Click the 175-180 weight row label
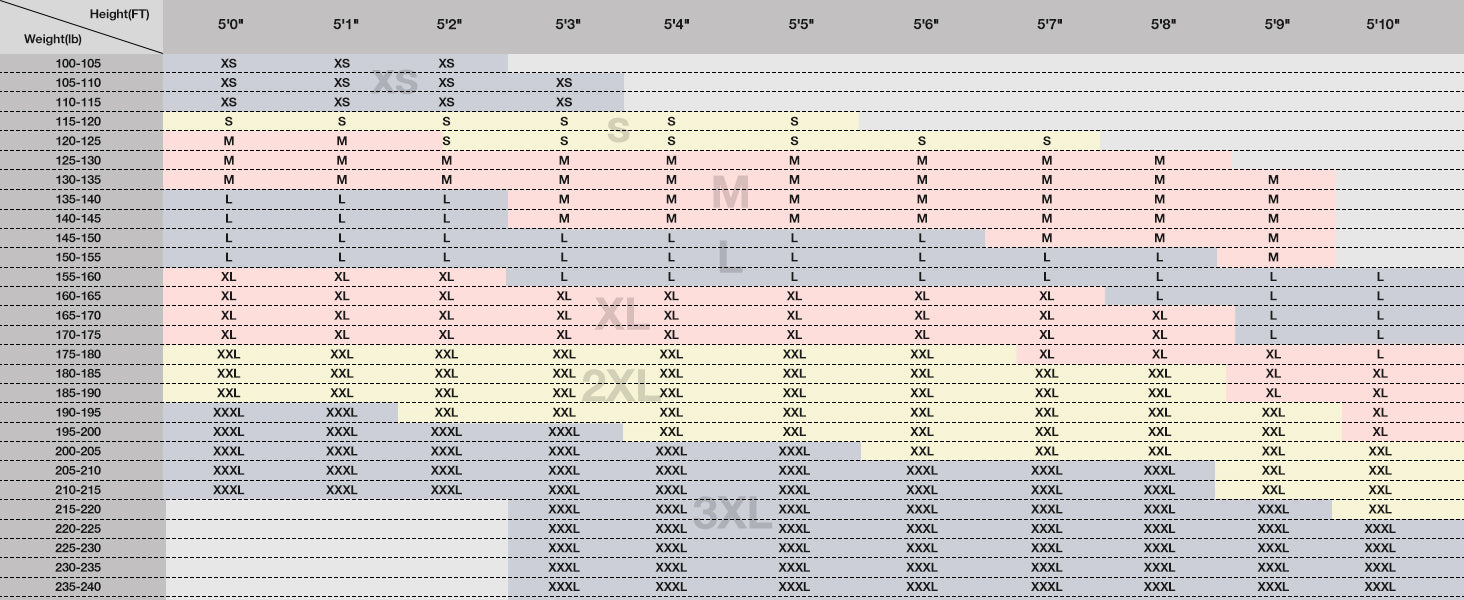The image size is (1464, 600). pos(80,354)
